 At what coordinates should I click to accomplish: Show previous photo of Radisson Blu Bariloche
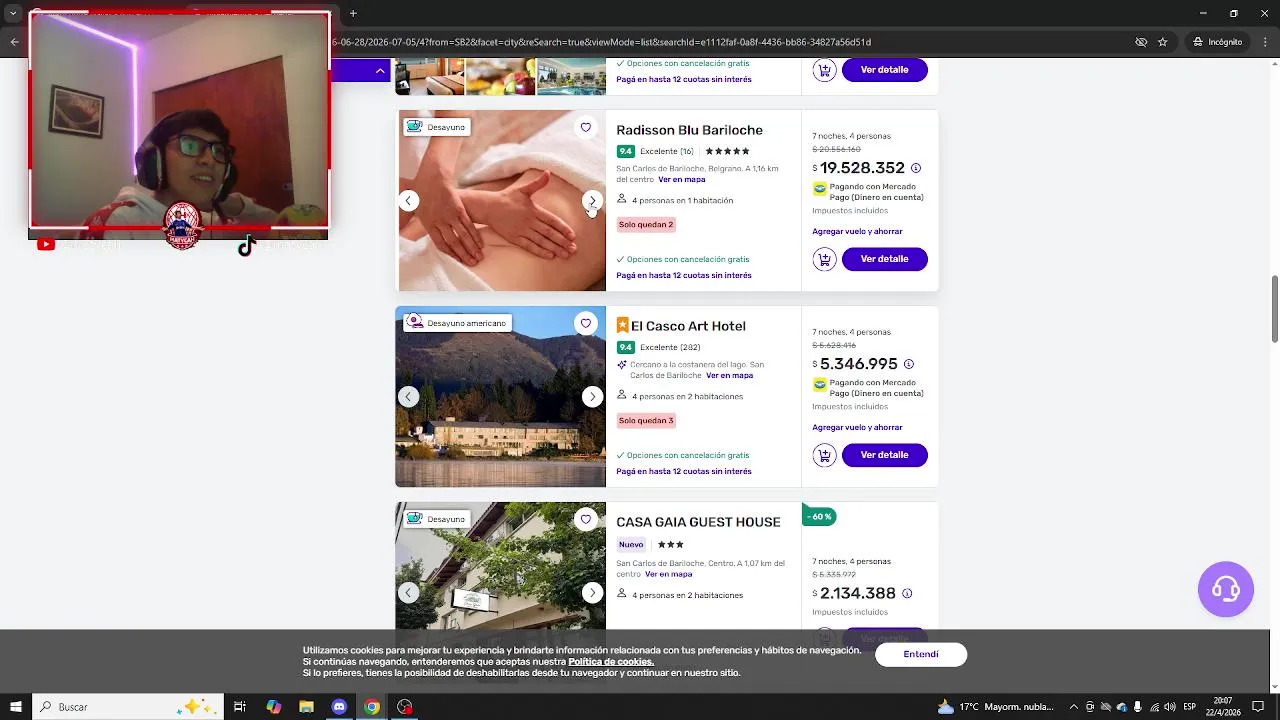(x=408, y=201)
